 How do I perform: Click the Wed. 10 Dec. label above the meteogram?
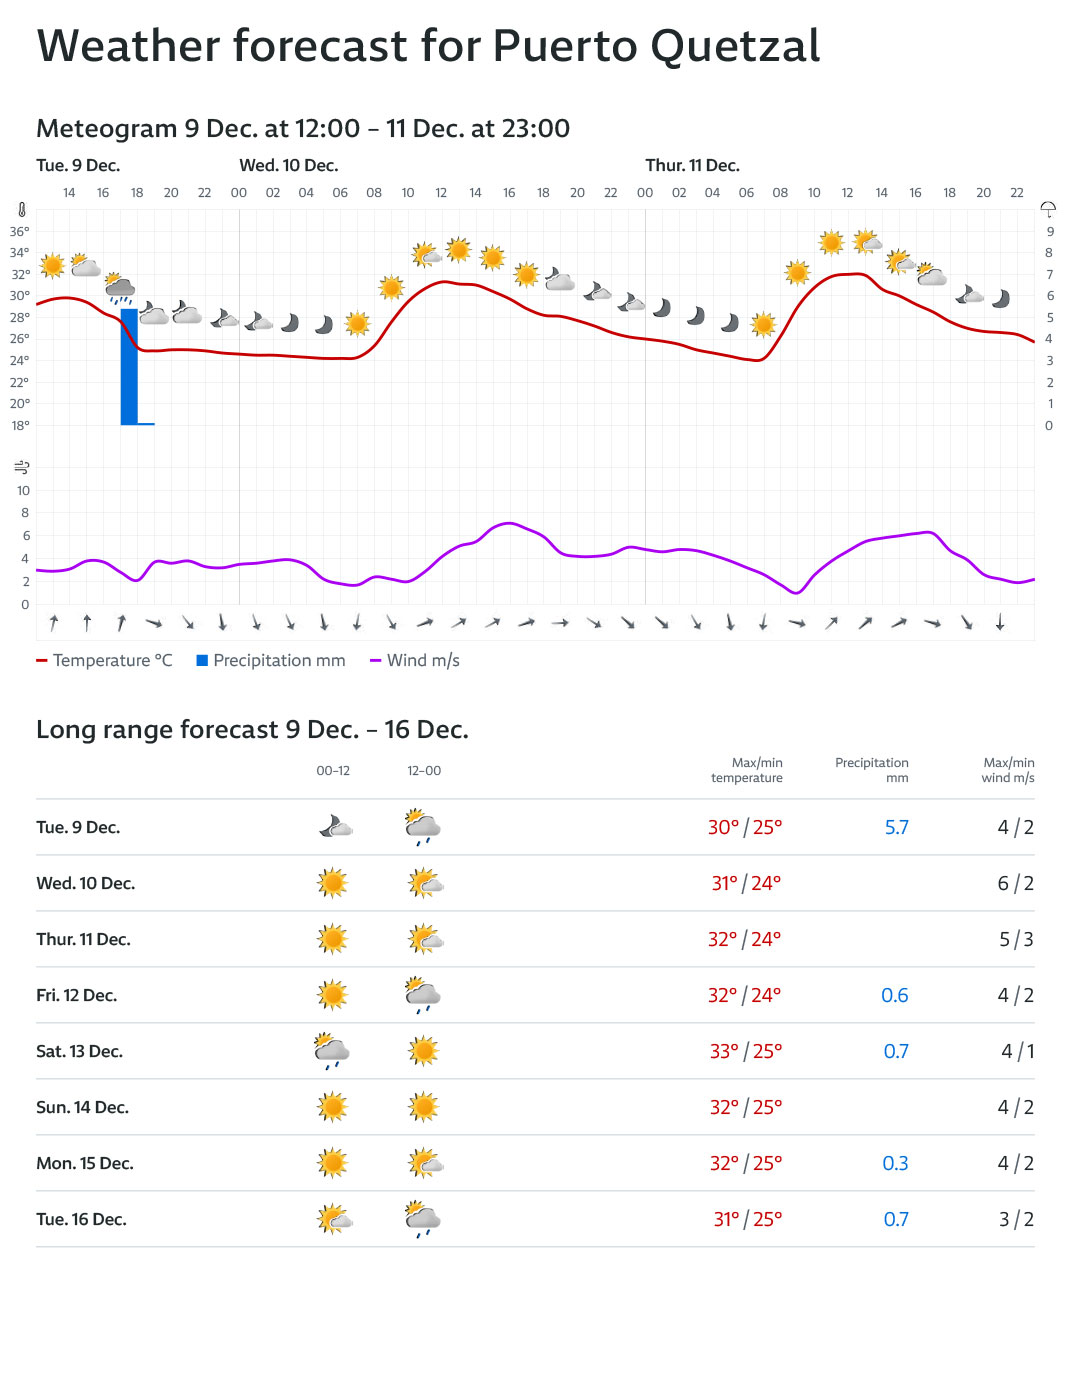tap(289, 166)
